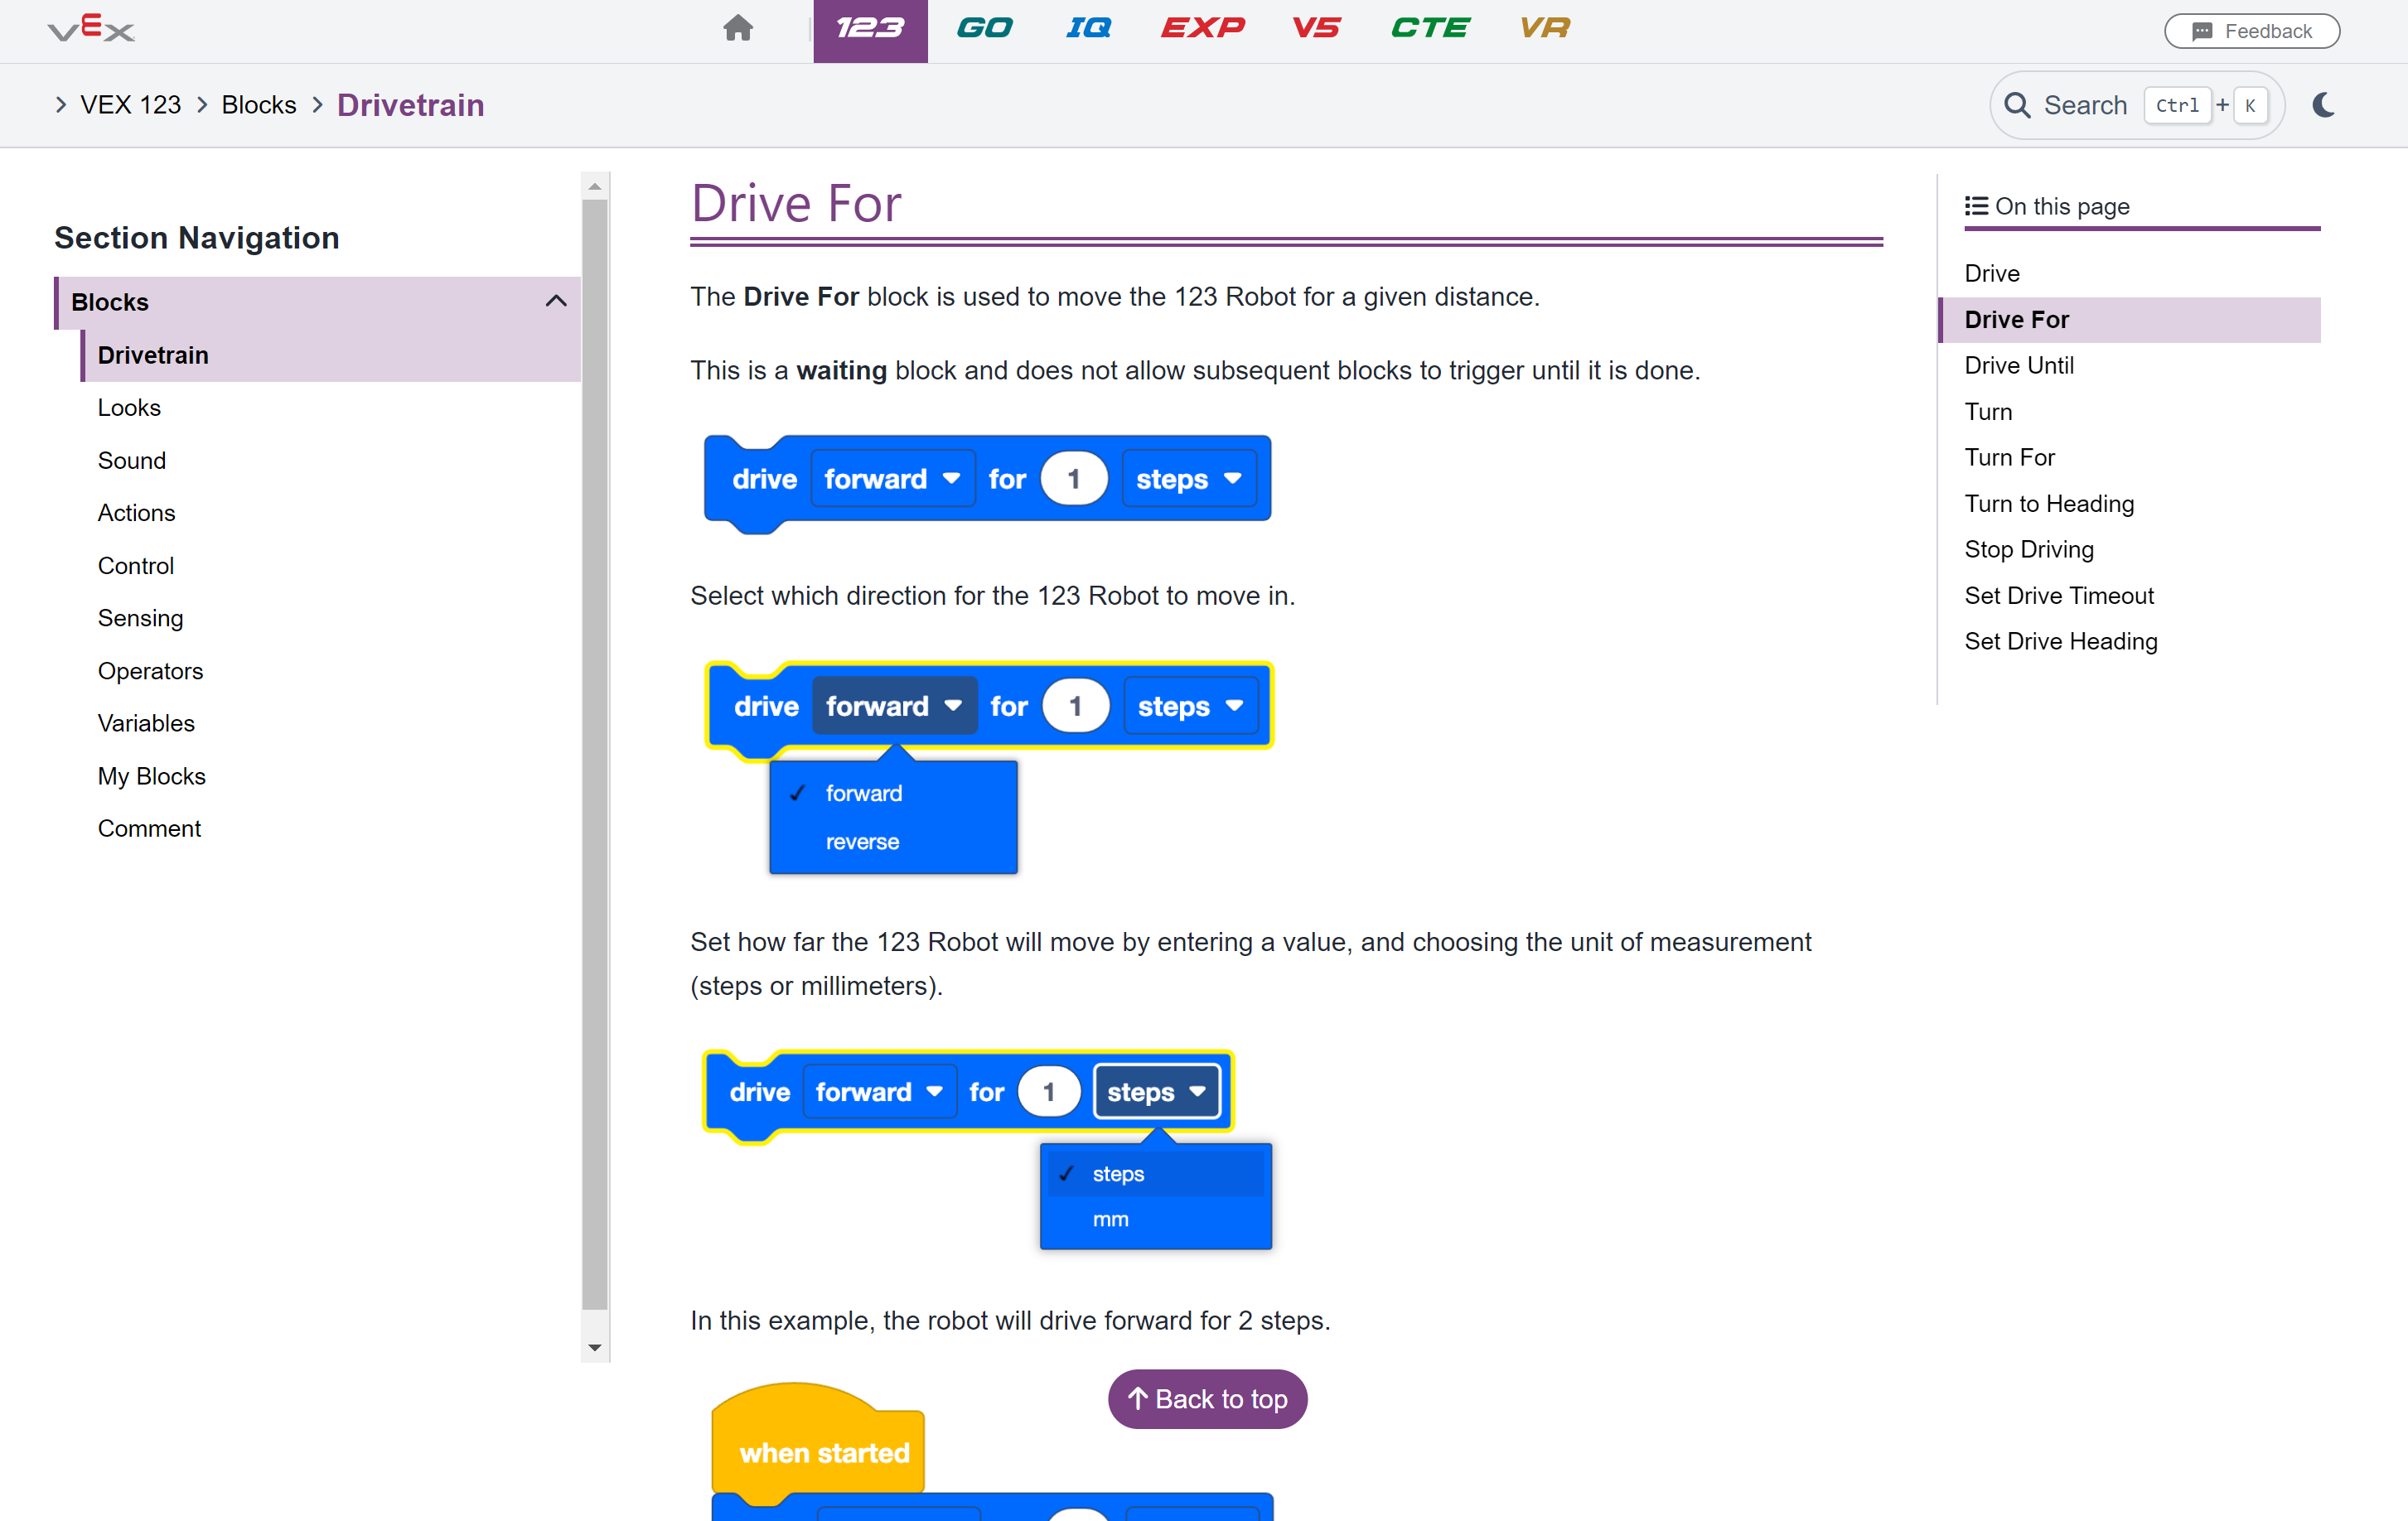Viewport: 2408px width, 1521px height.
Task: Select the Drivetrain entry in the sidebar
Action: (x=153, y=355)
